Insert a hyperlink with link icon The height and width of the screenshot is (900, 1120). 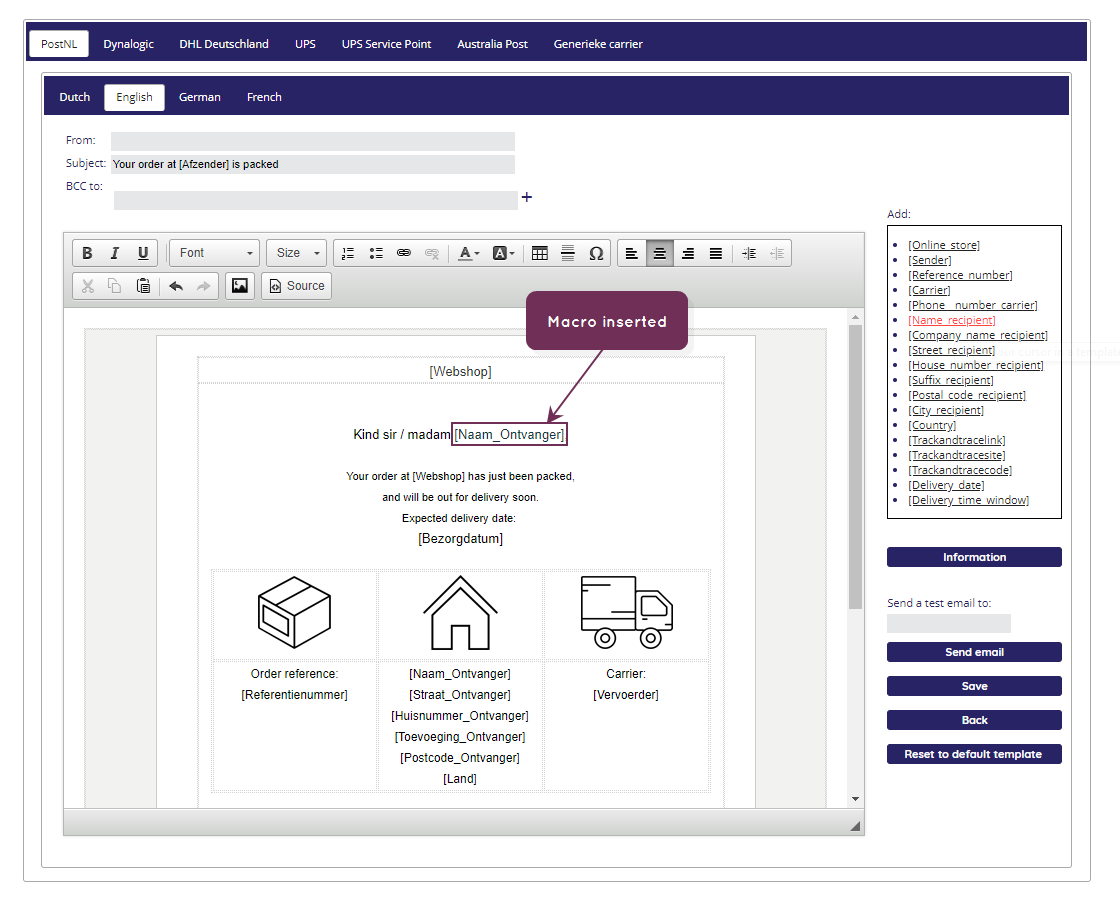tap(404, 253)
